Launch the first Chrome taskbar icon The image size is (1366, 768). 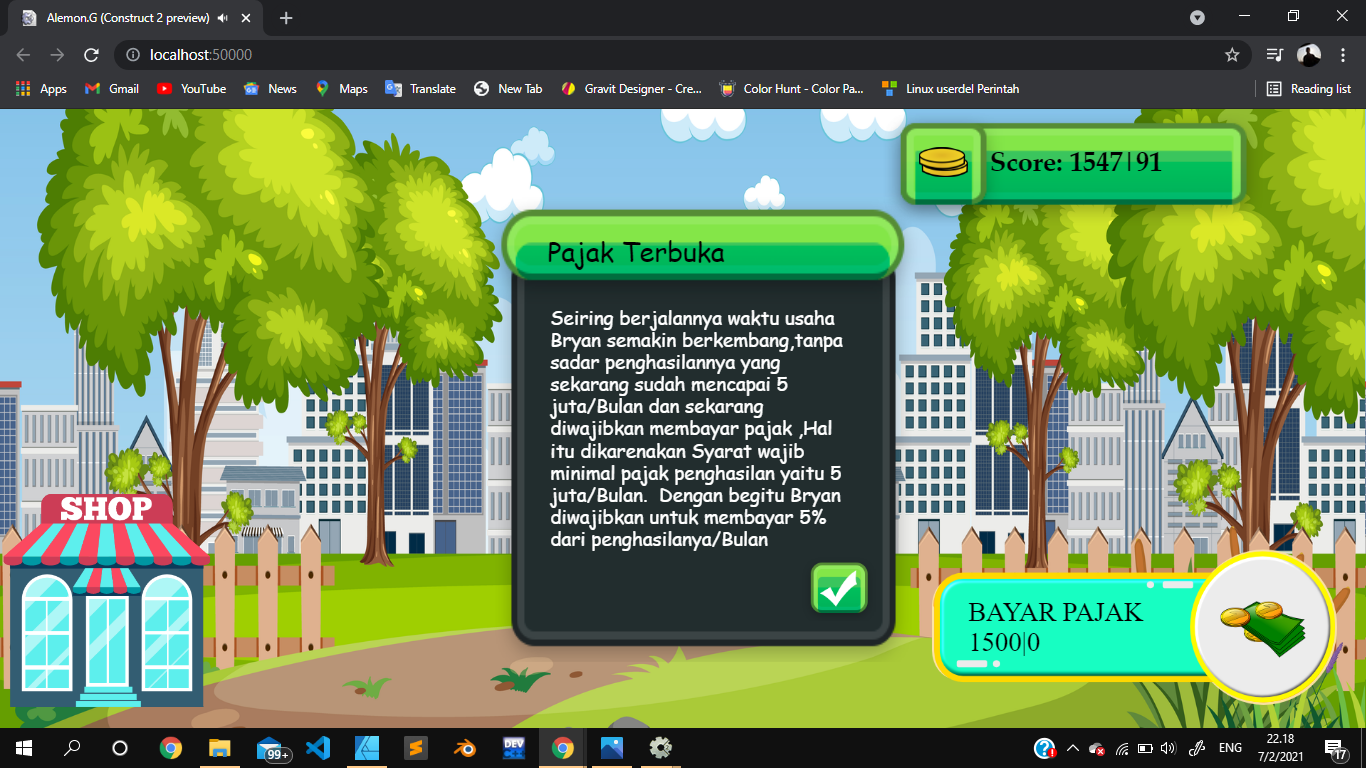tap(171, 748)
